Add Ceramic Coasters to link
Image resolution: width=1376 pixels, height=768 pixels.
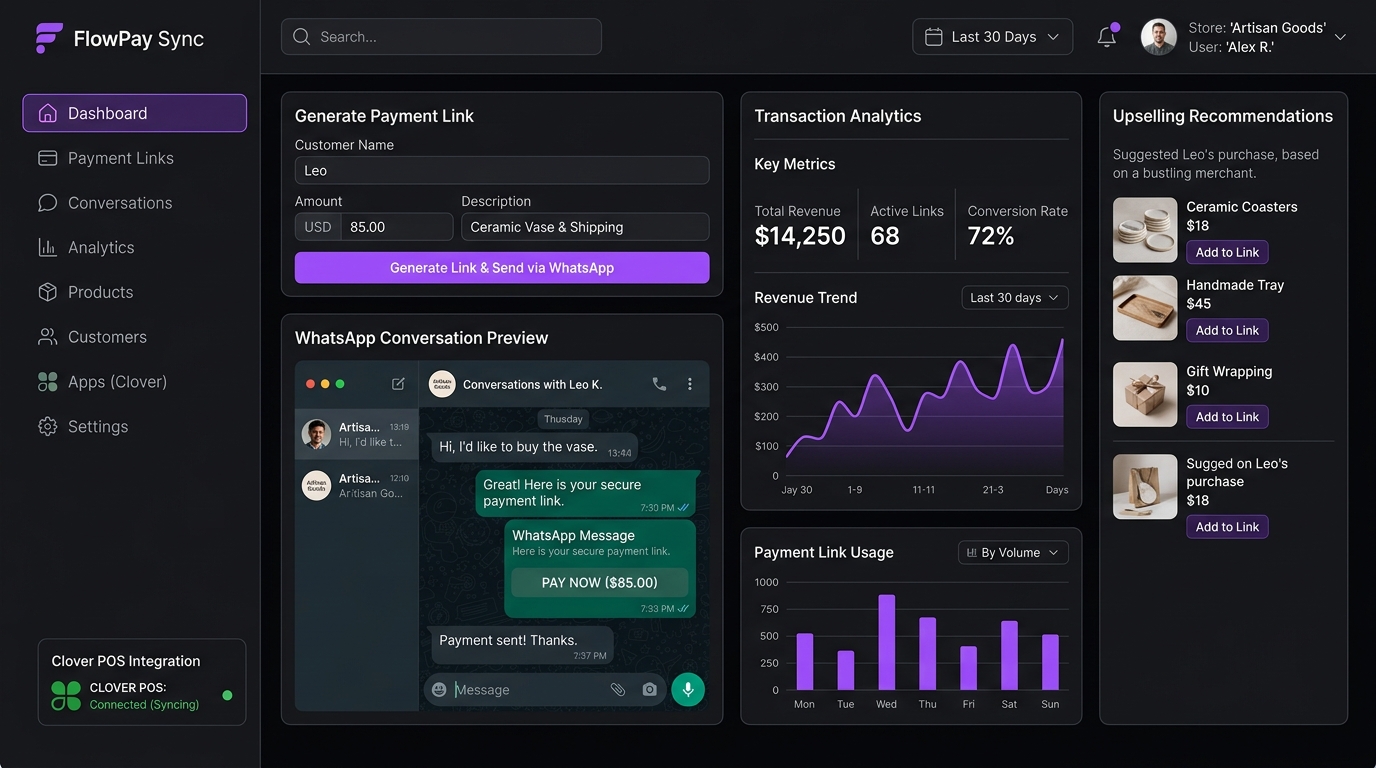pos(1227,252)
